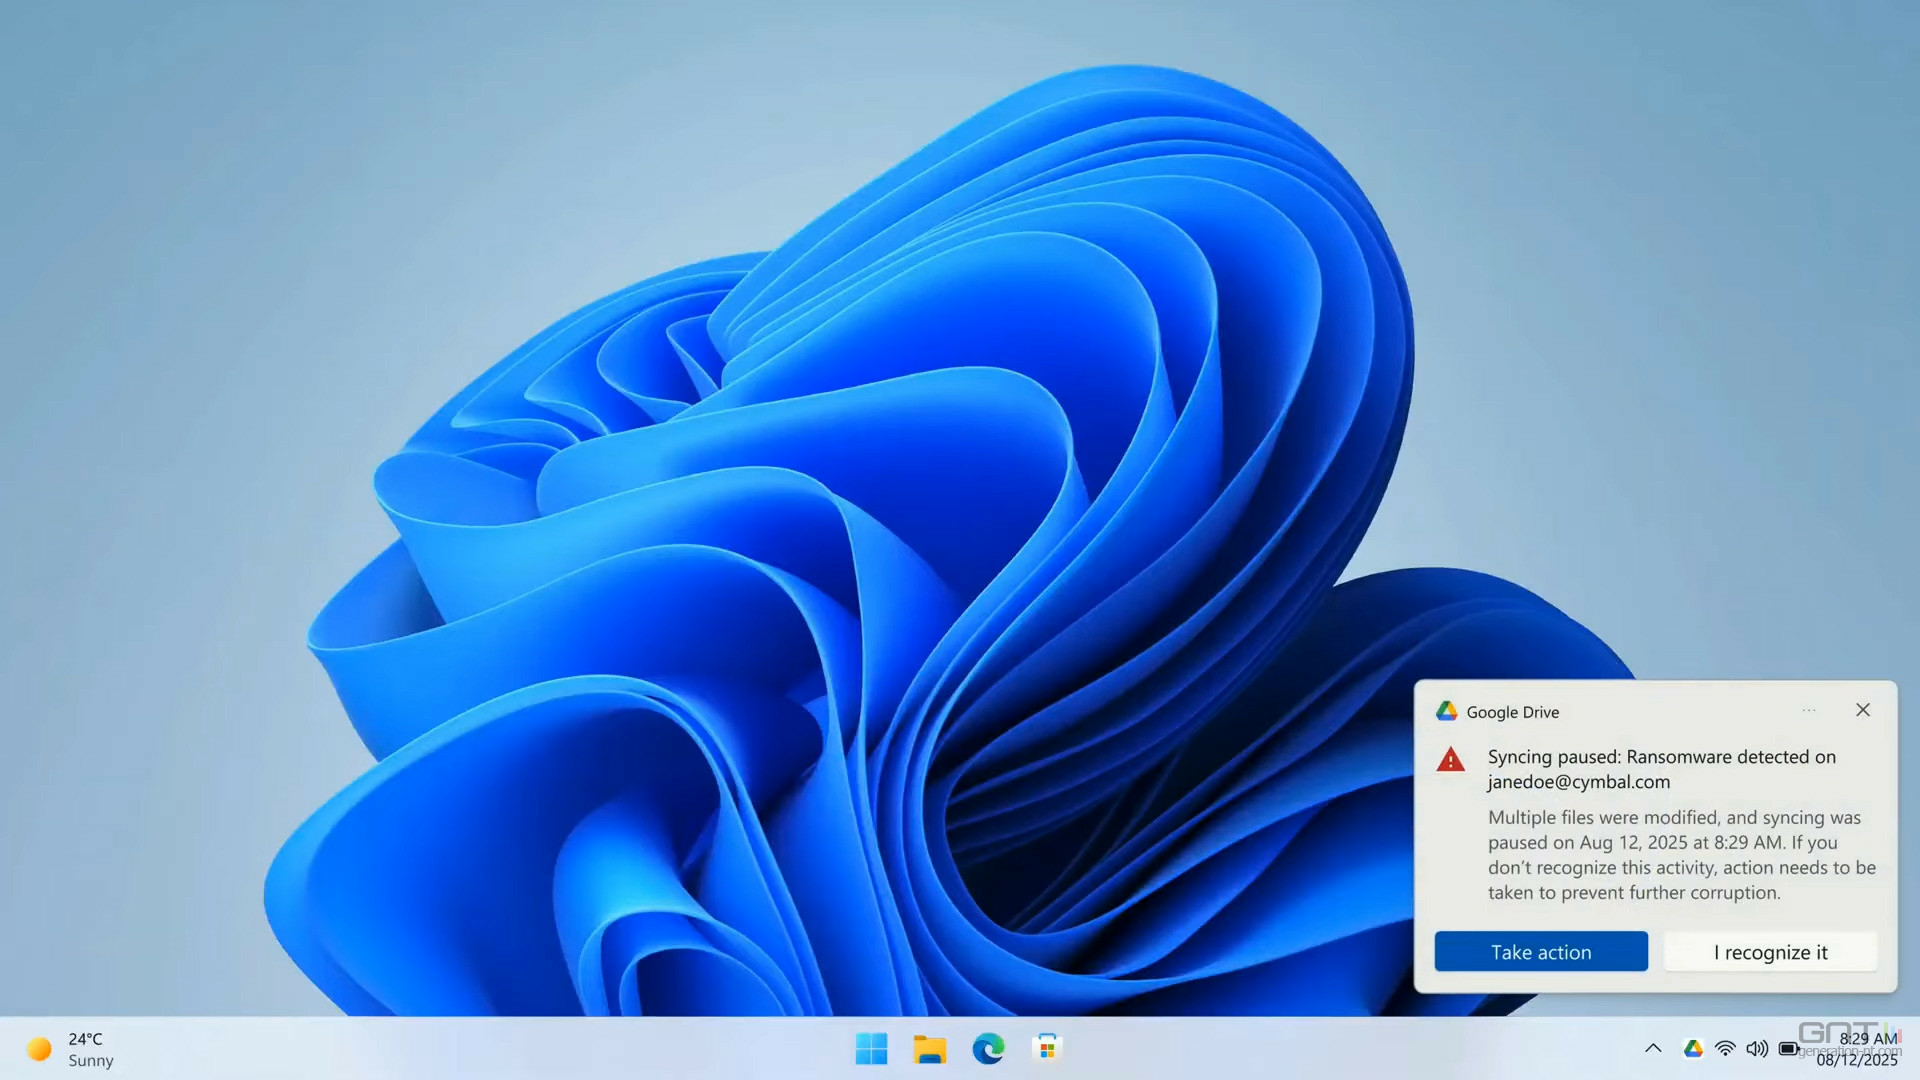
Task: Click the Google Drive app name label
Action: [x=1512, y=712]
